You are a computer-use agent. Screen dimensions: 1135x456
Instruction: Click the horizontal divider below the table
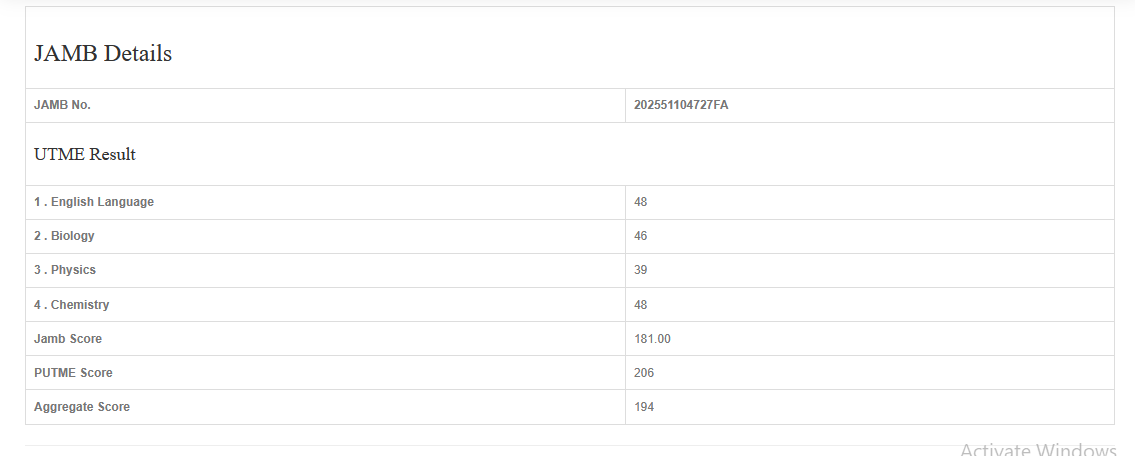500,445
